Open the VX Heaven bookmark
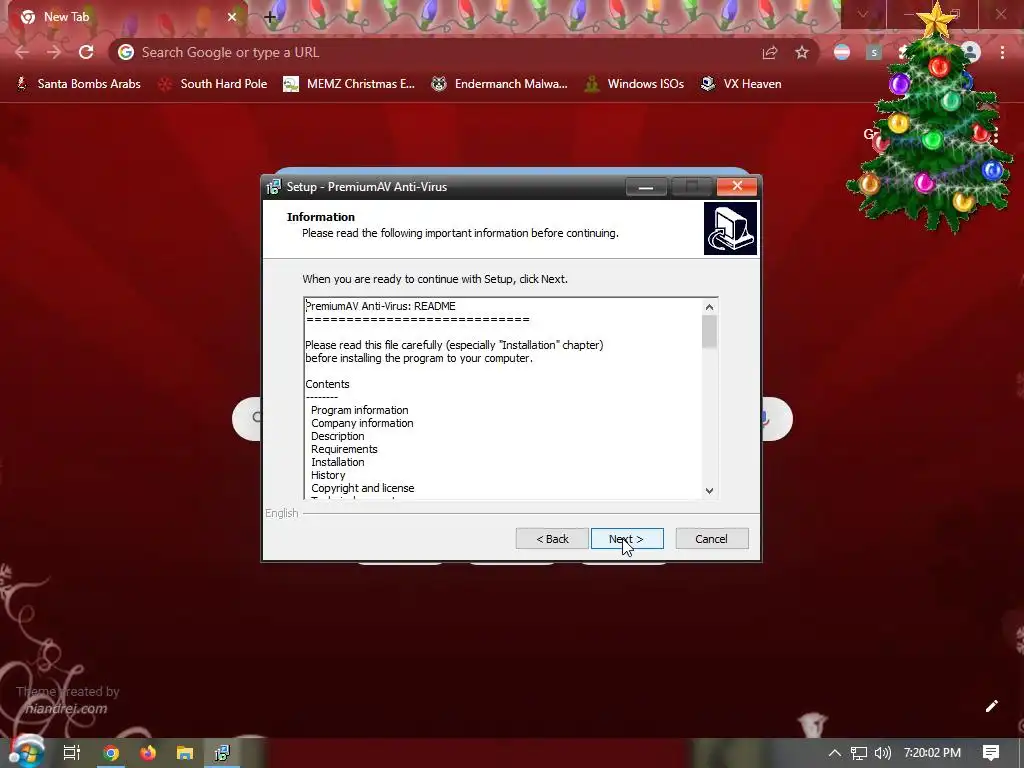1024x768 pixels. point(741,84)
